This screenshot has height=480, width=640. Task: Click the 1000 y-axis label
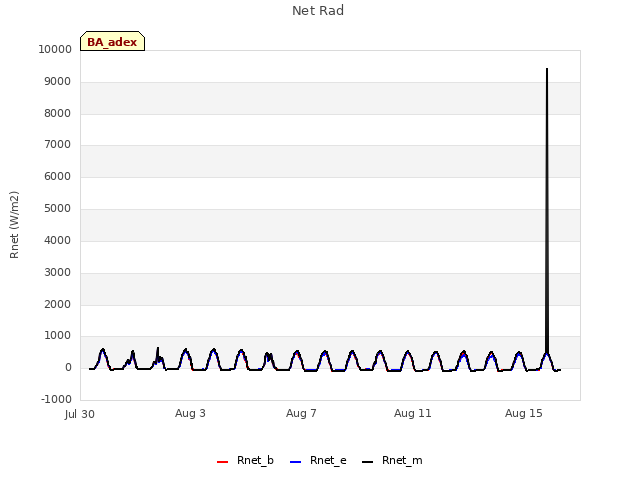[x=58, y=336]
